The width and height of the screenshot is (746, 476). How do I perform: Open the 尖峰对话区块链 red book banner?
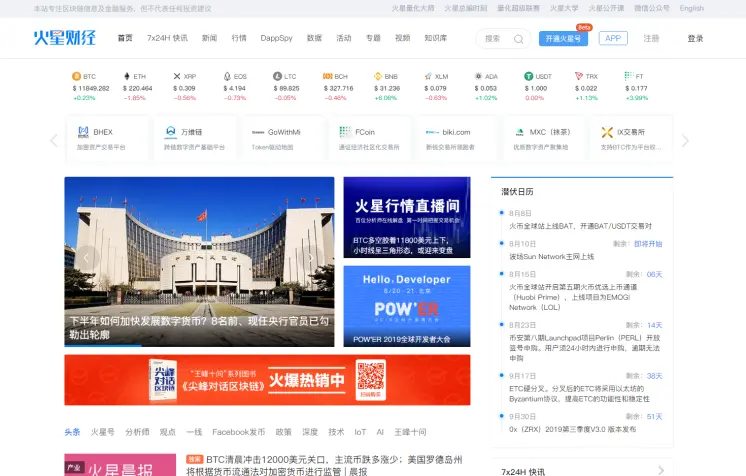click(x=267, y=380)
